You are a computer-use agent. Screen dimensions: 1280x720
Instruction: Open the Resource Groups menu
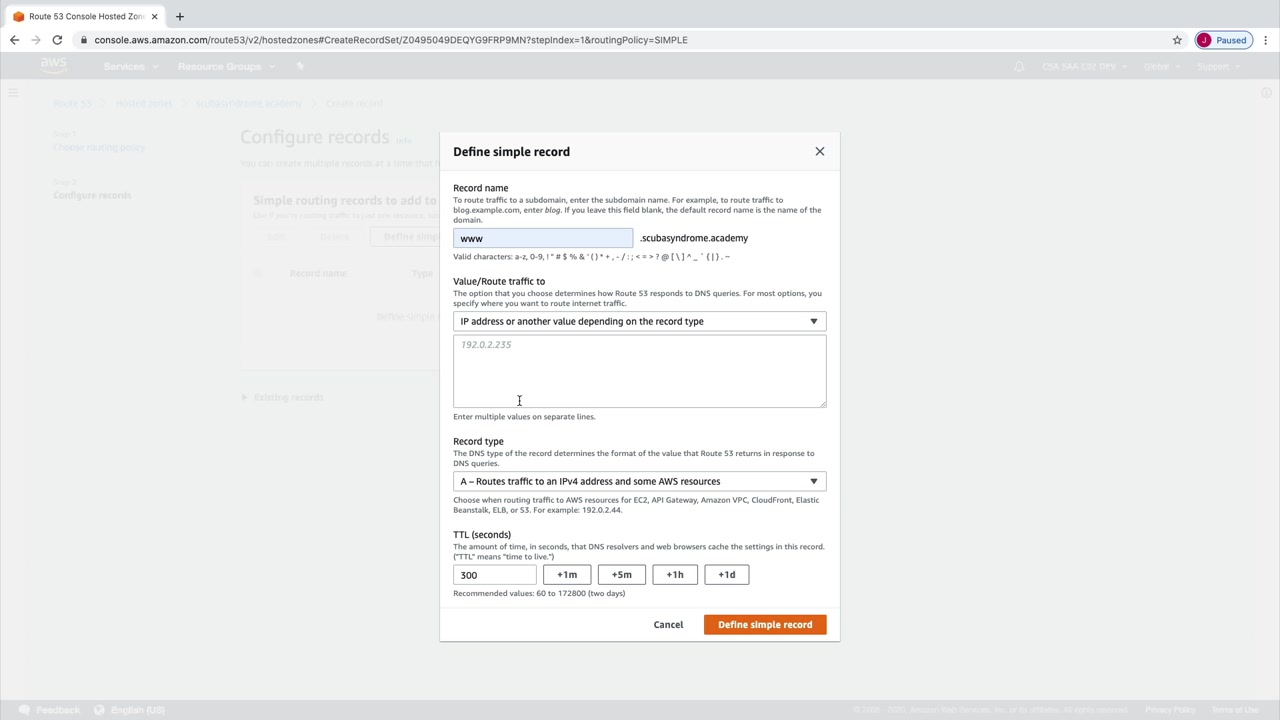point(224,66)
